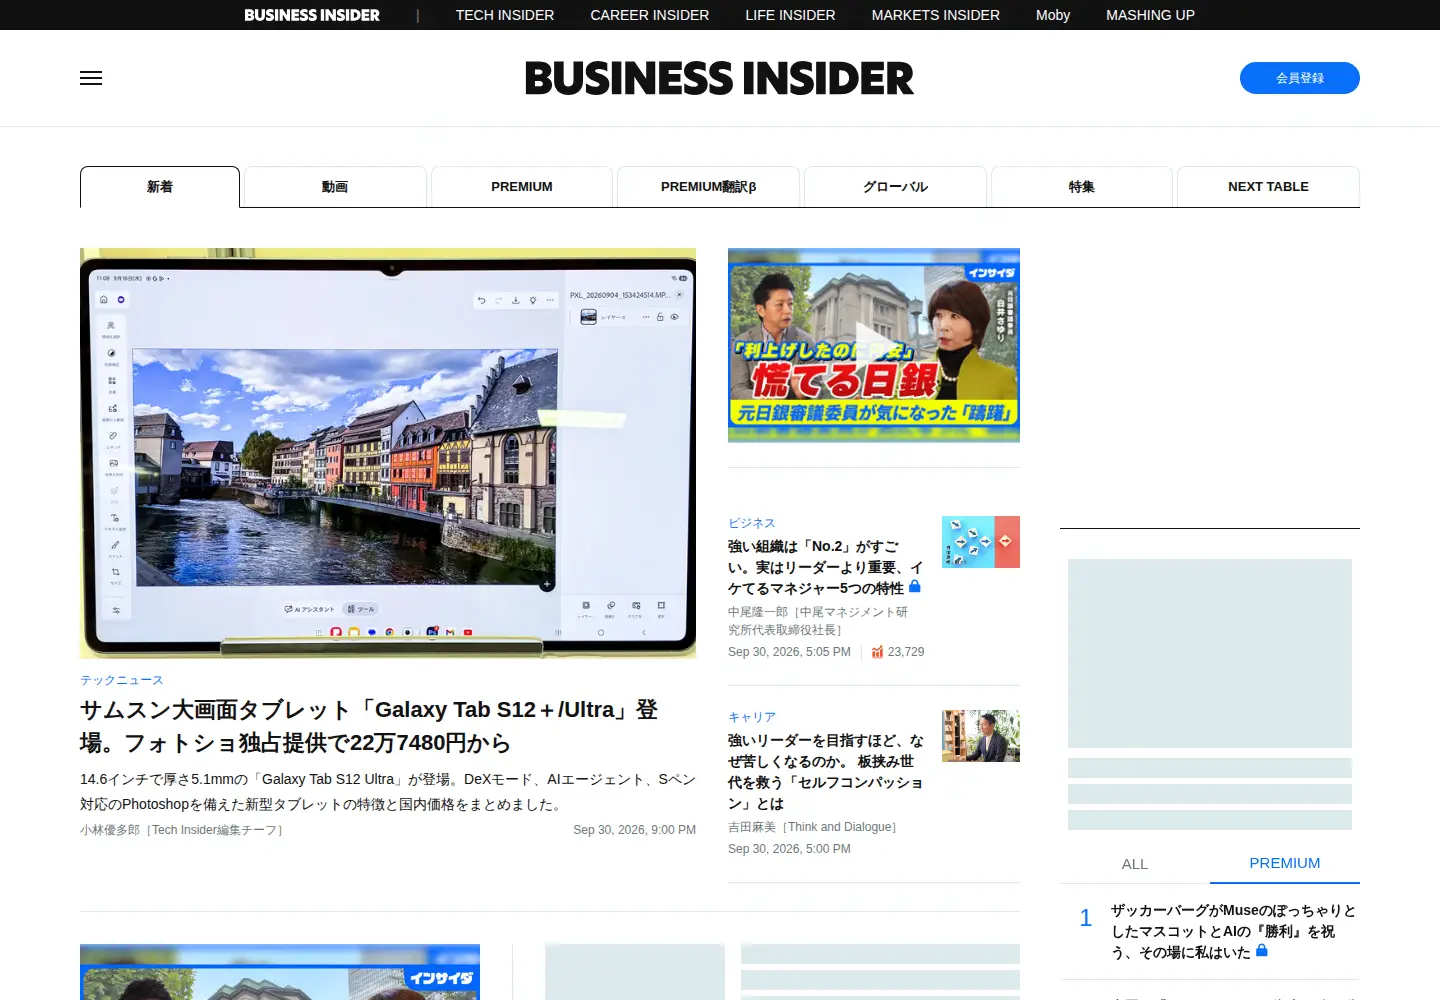Open TECH INSIDER in top bar

[505, 15]
